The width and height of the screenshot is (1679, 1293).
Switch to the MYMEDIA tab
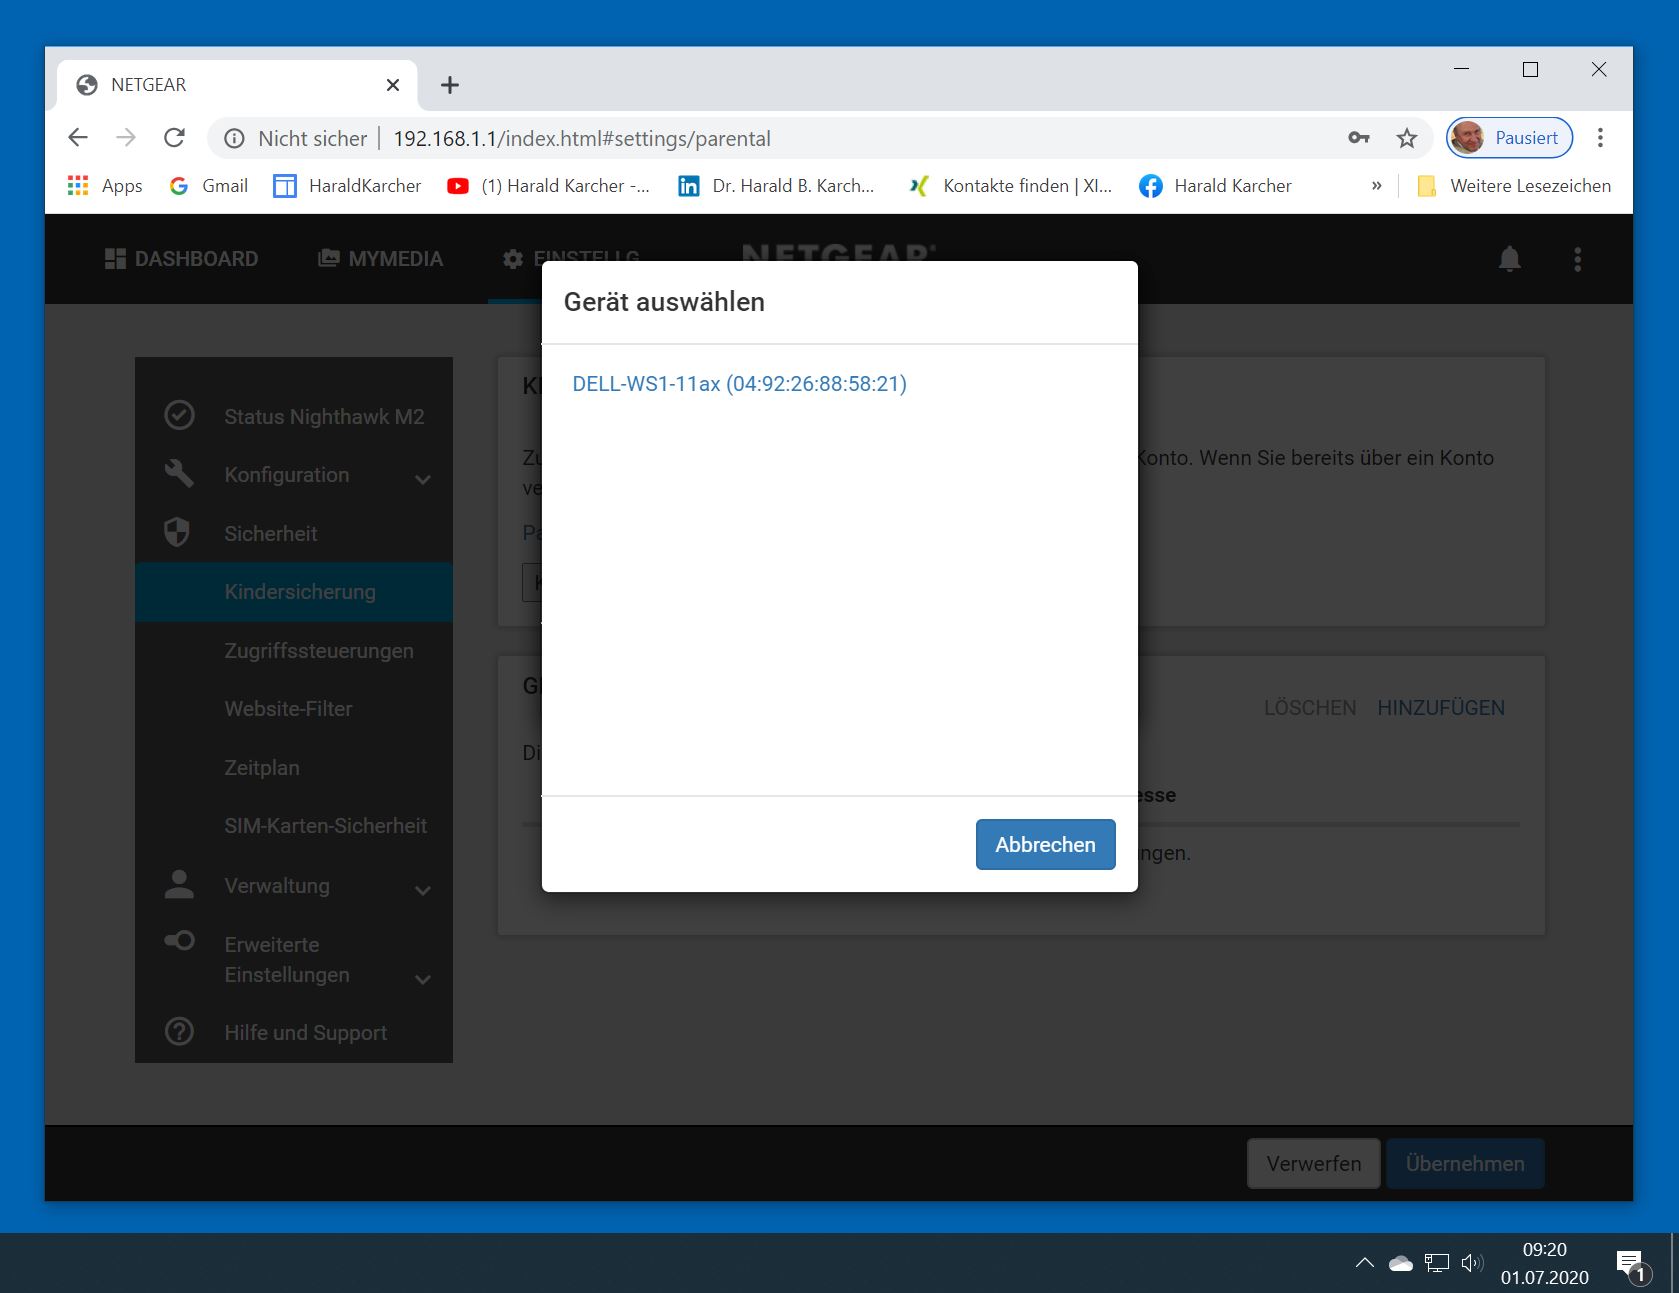click(x=380, y=259)
